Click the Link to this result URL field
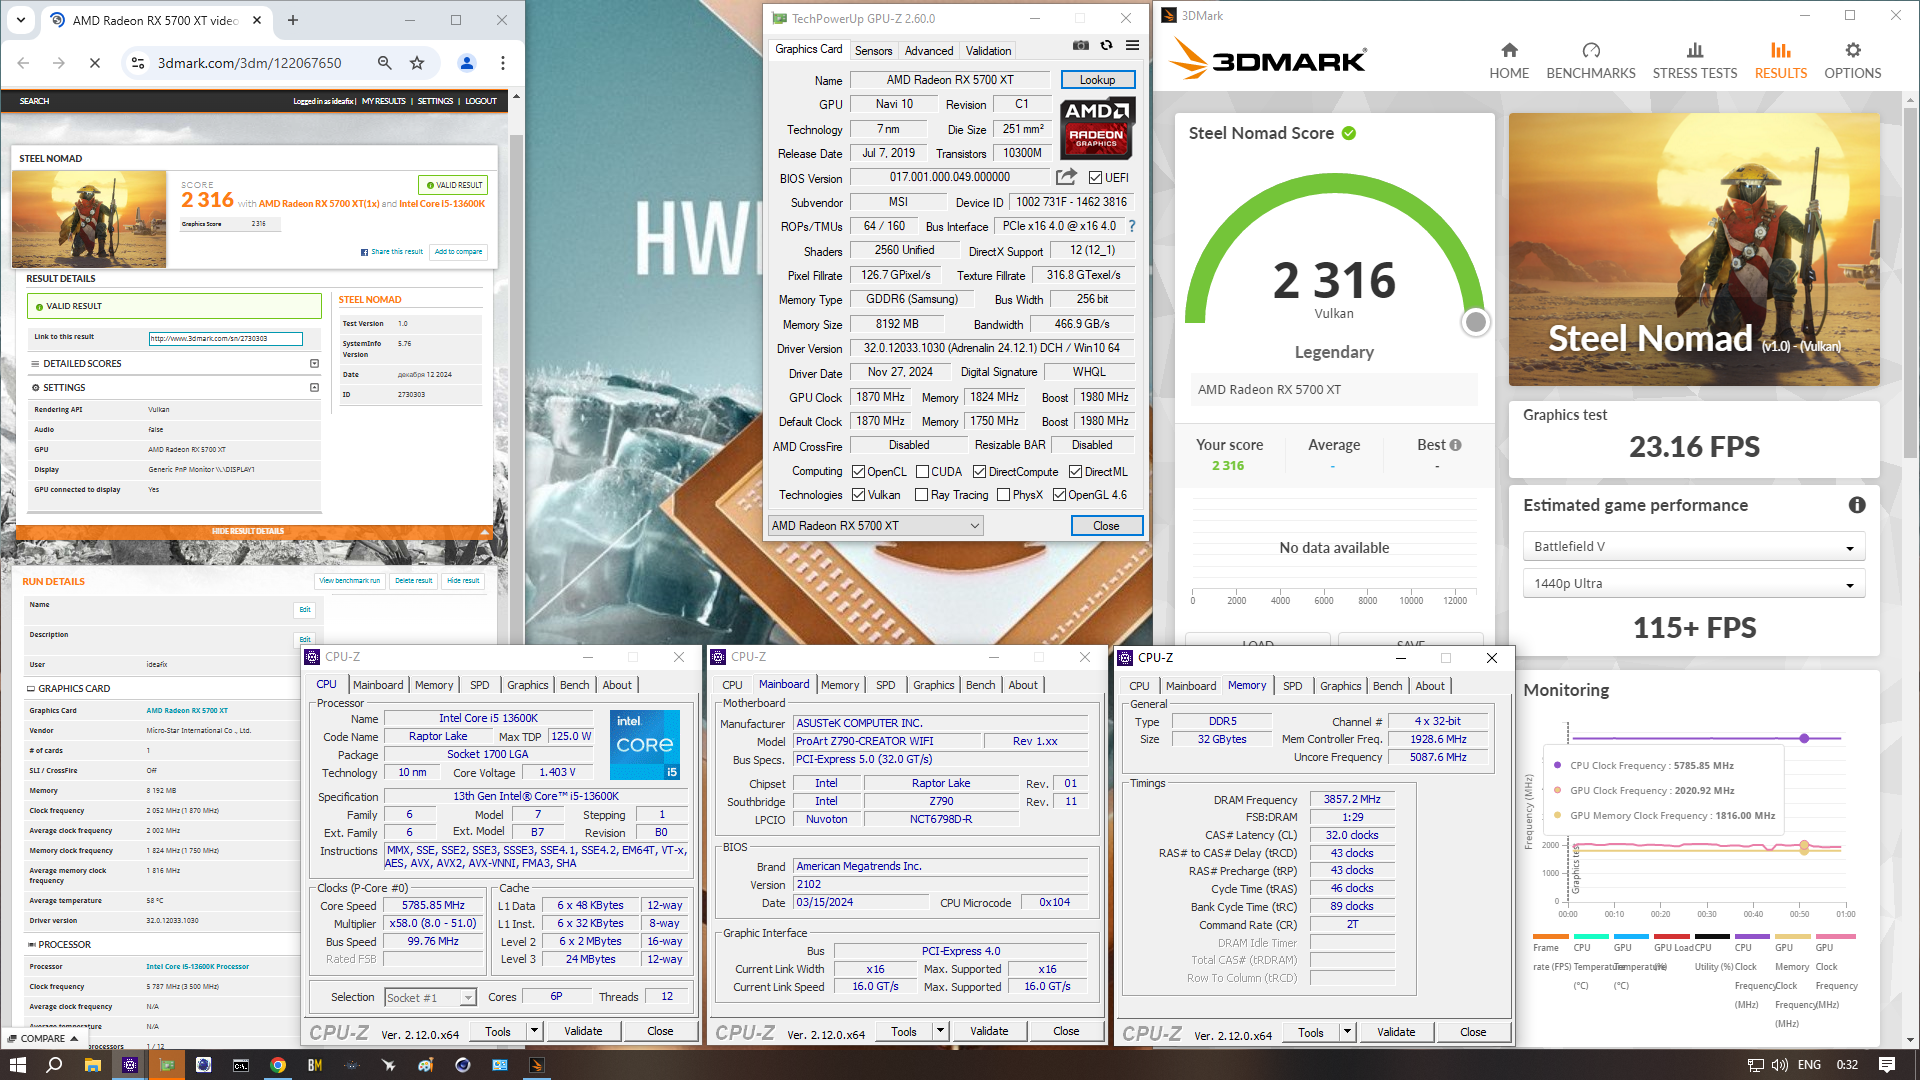Image resolution: width=1920 pixels, height=1080 pixels. (225, 339)
